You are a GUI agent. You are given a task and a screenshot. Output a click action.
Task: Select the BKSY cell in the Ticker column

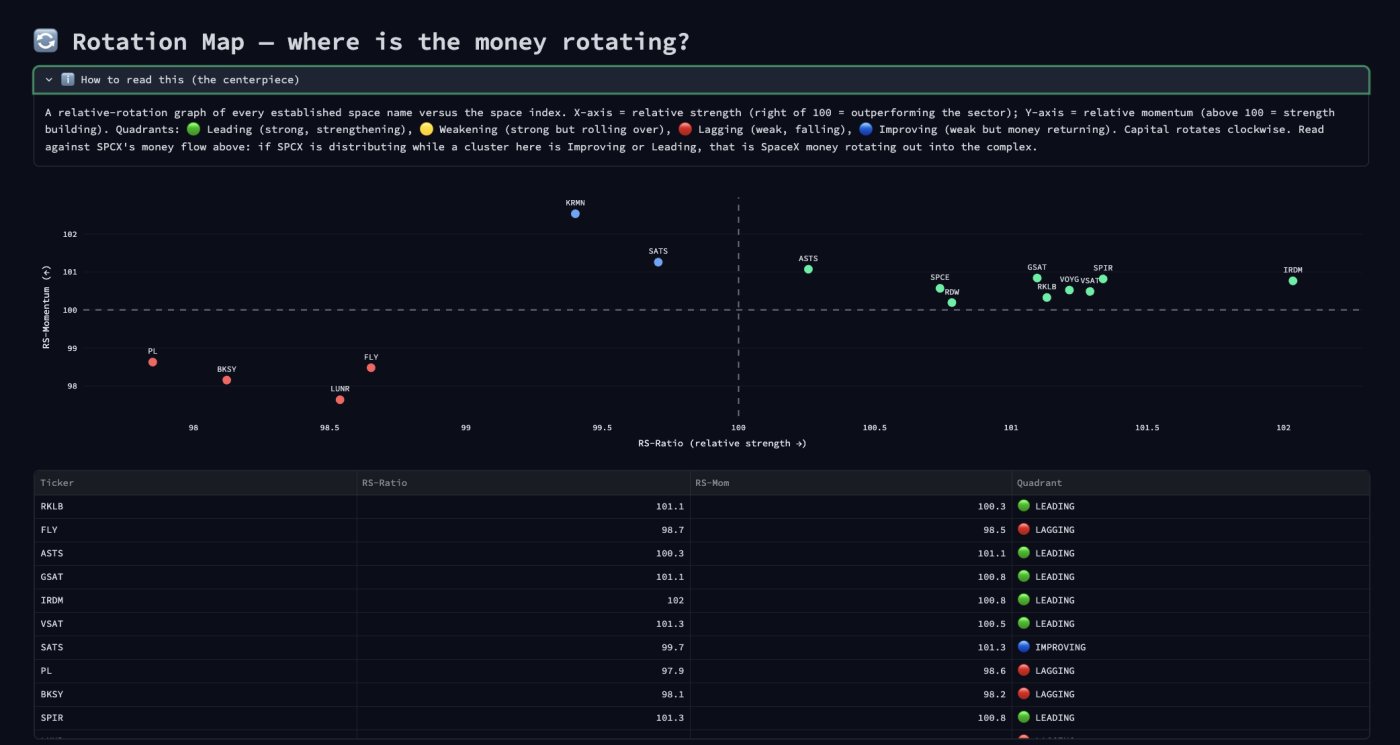click(196, 694)
